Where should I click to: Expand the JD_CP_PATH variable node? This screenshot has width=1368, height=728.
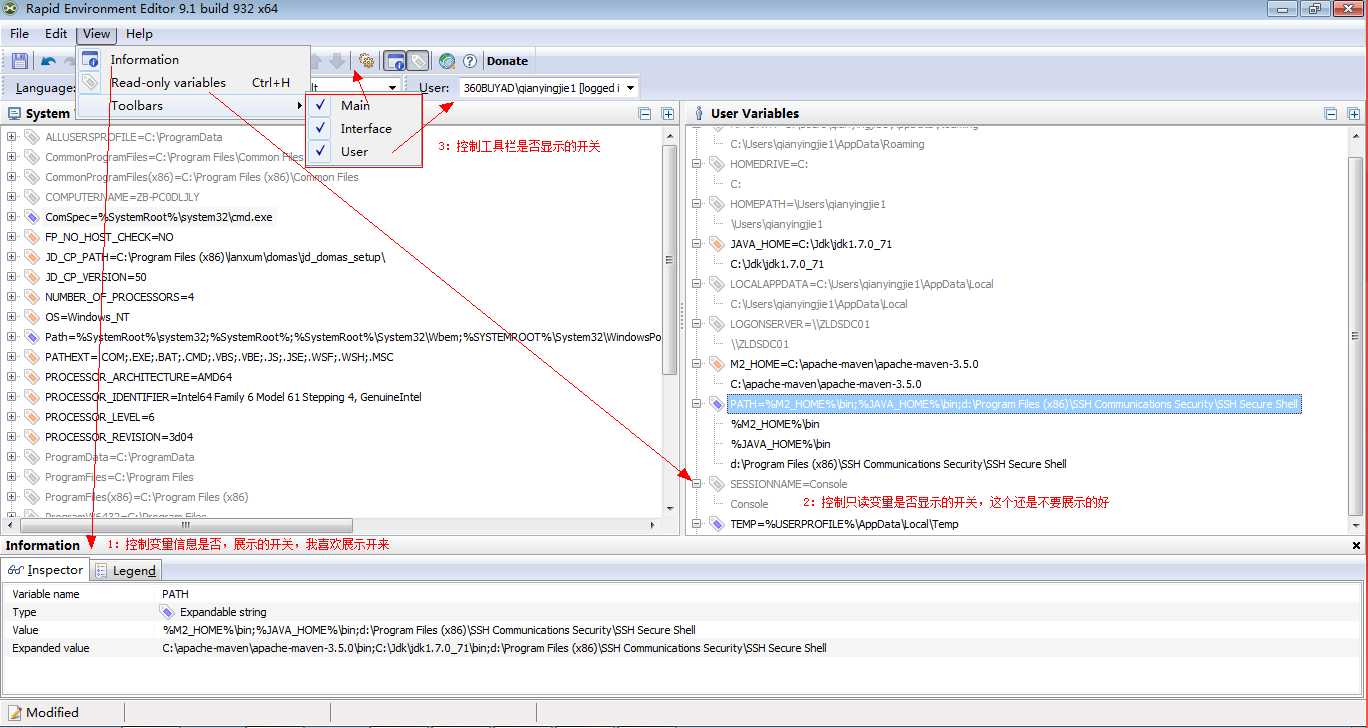[x=12, y=257]
